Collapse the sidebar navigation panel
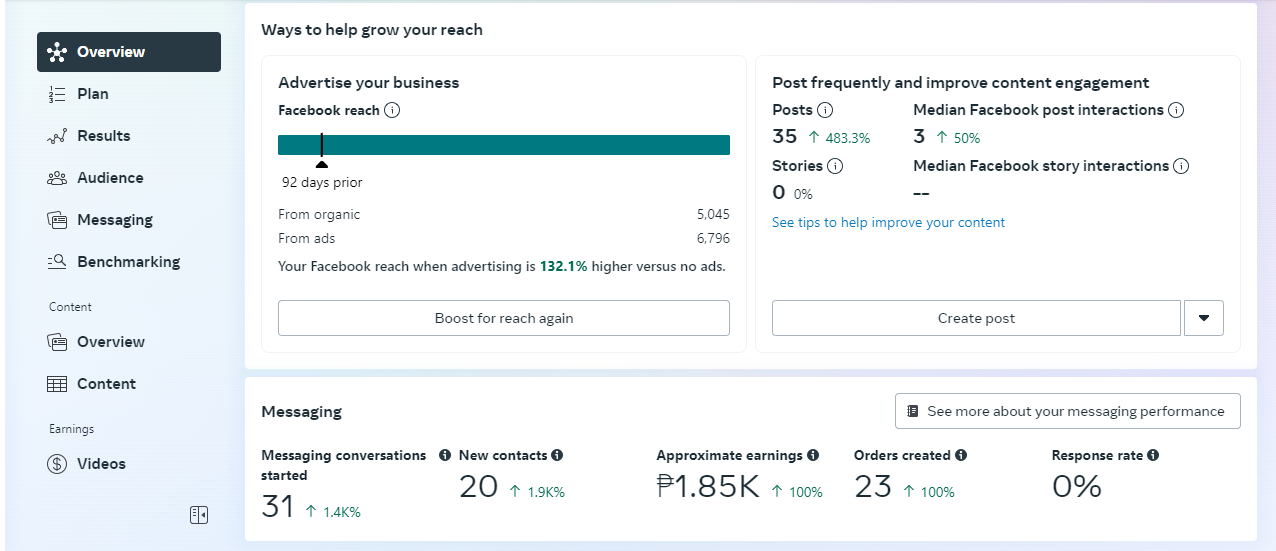The height and width of the screenshot is (551, 1276). (x=199, y=515)
